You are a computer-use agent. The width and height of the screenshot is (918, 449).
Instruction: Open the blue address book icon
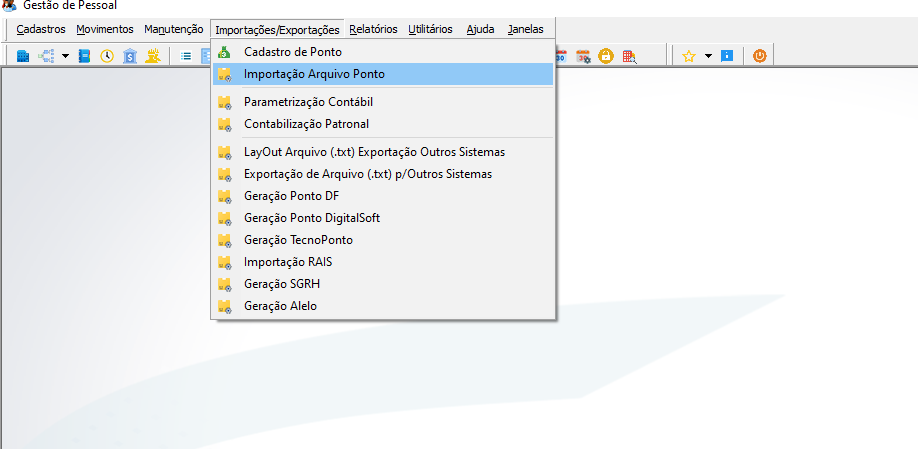tap(85, 56)
